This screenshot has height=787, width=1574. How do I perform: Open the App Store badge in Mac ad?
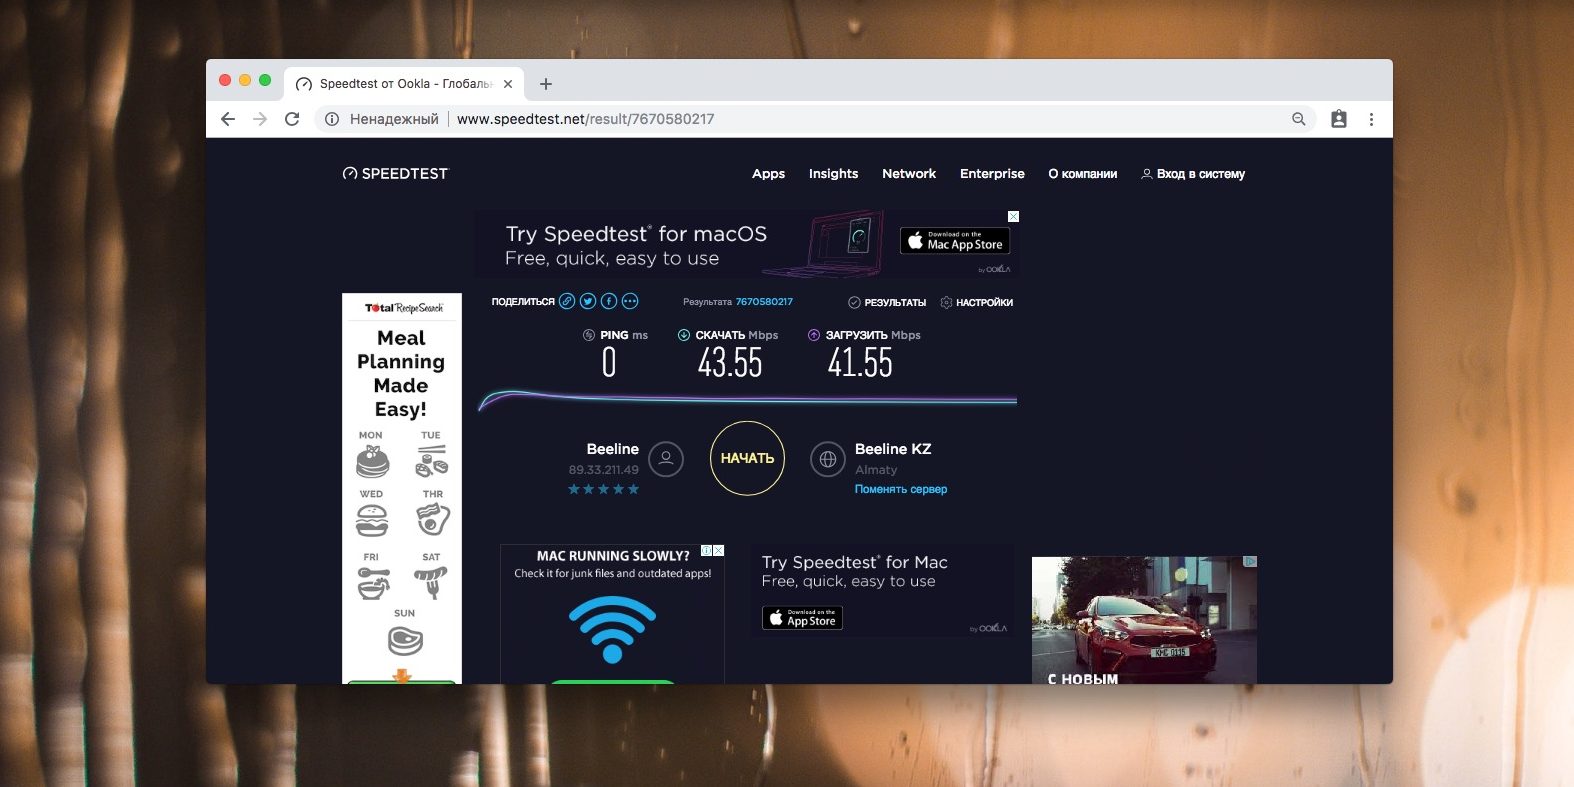point(802,618)
